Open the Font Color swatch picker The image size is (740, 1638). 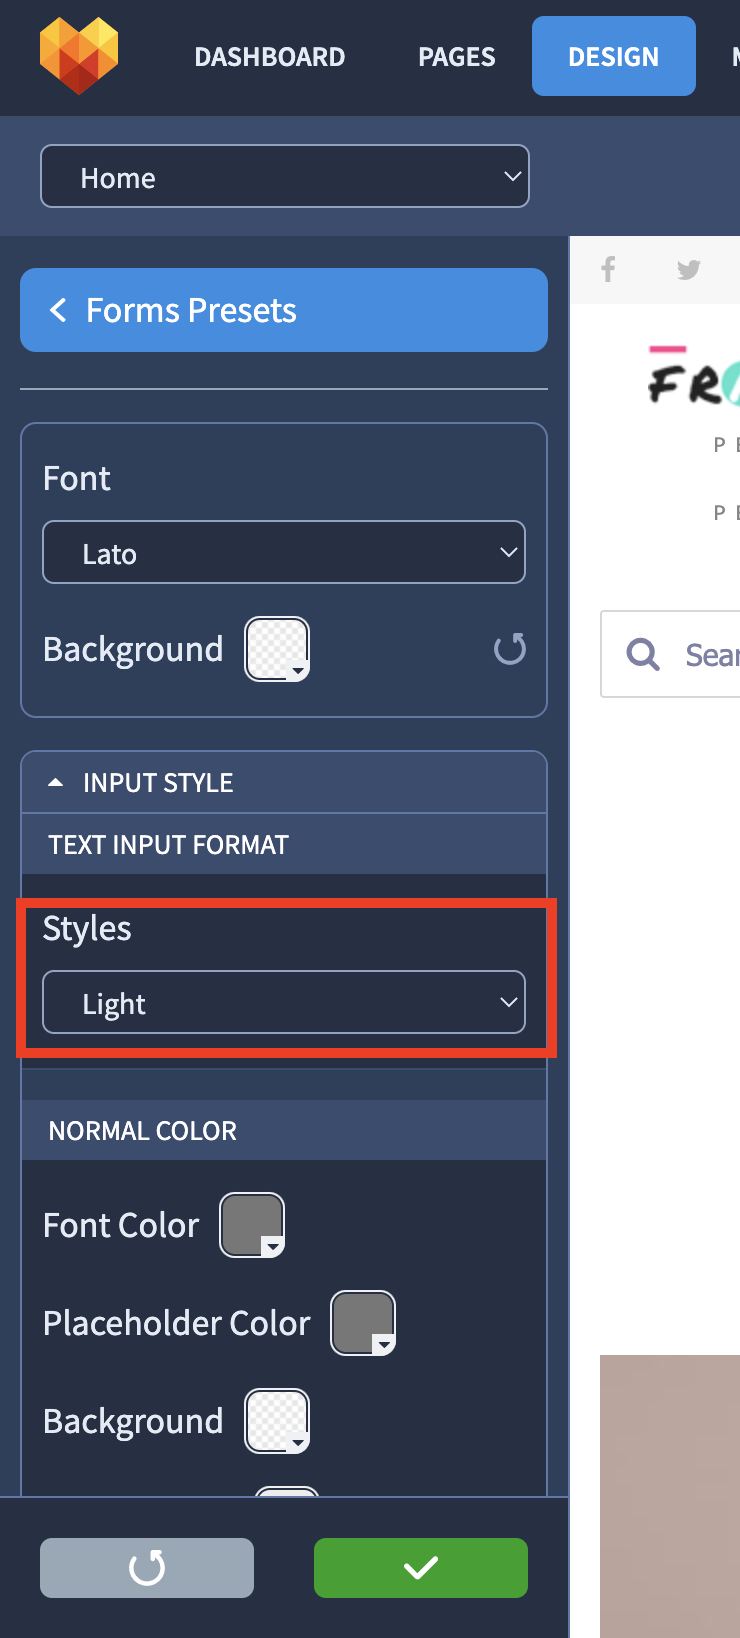coord(252,1225)
